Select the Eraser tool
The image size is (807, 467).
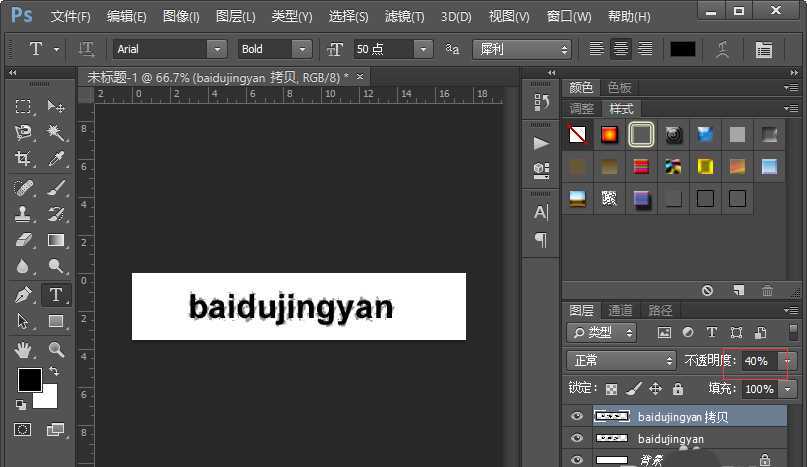(x=24, y=240)
